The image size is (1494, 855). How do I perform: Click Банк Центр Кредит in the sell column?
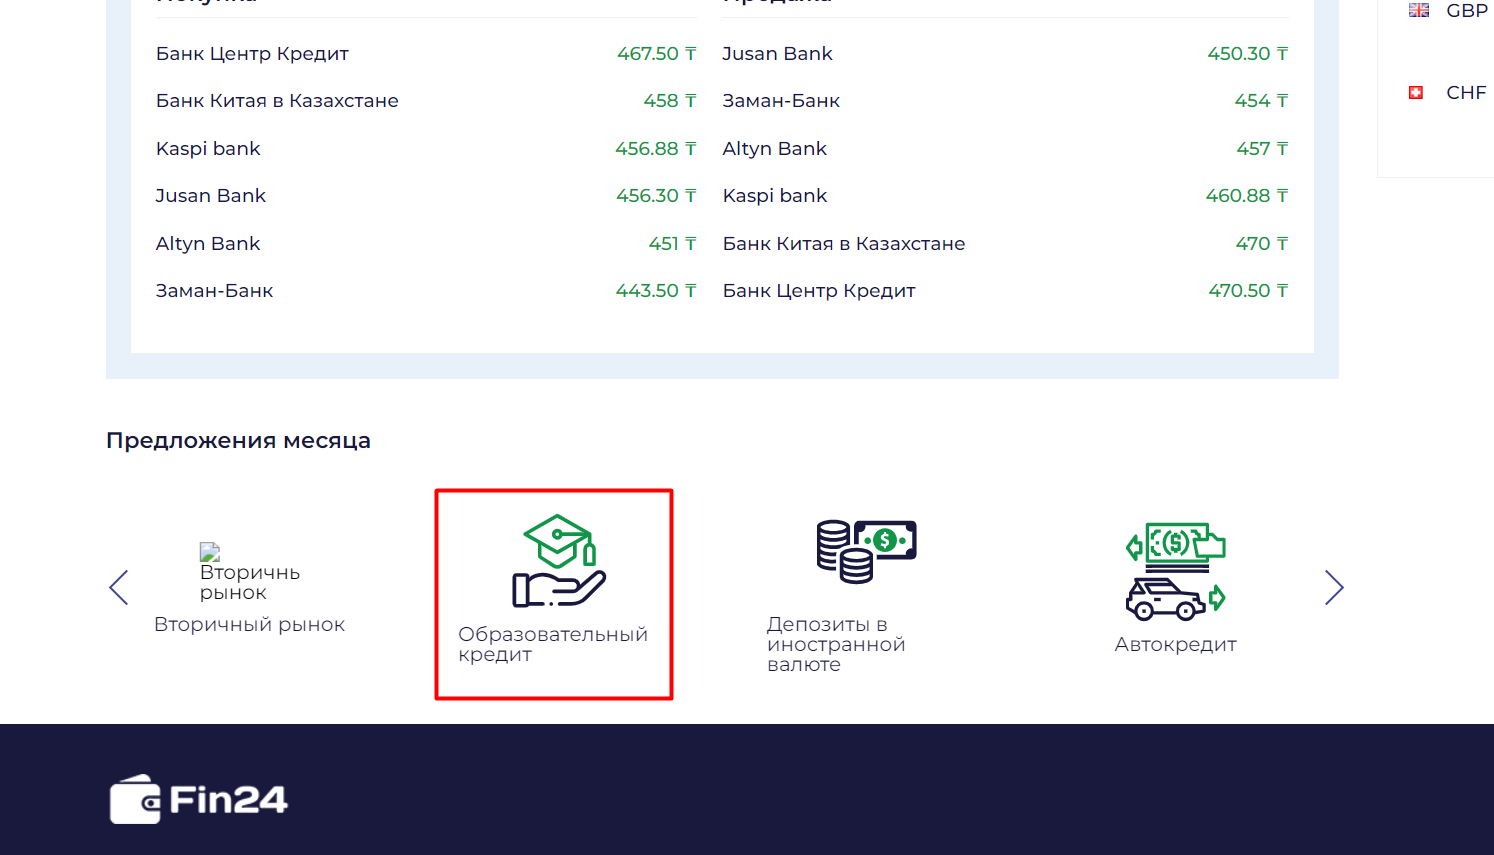(x=819, y=291)
